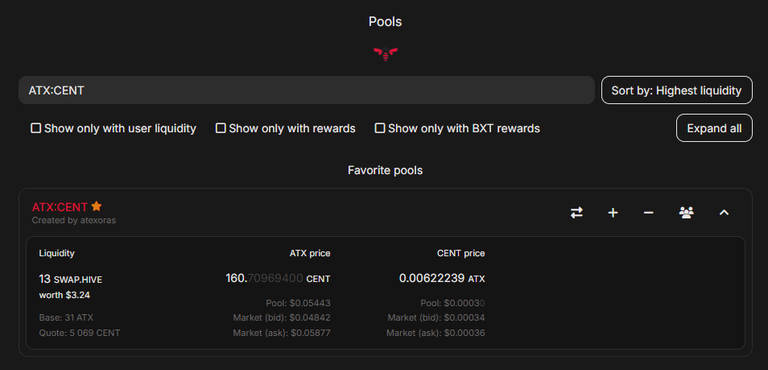The height and width of the screenshot is (370, 768).
Task: Open Sort by: Highest liquidity selector
Action: click(676, 90)
